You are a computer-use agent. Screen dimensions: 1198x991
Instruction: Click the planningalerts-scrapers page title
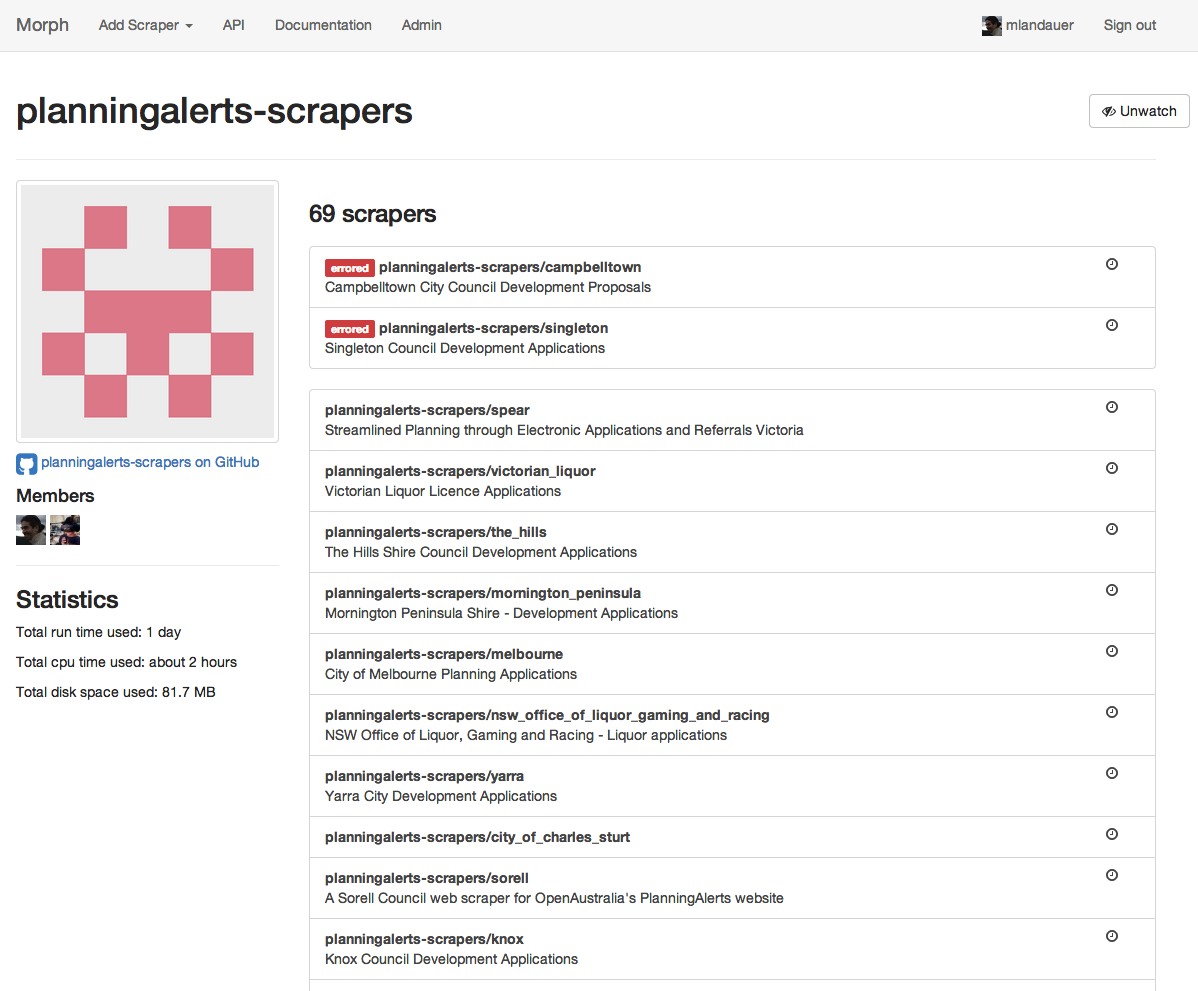pos(214,112)
